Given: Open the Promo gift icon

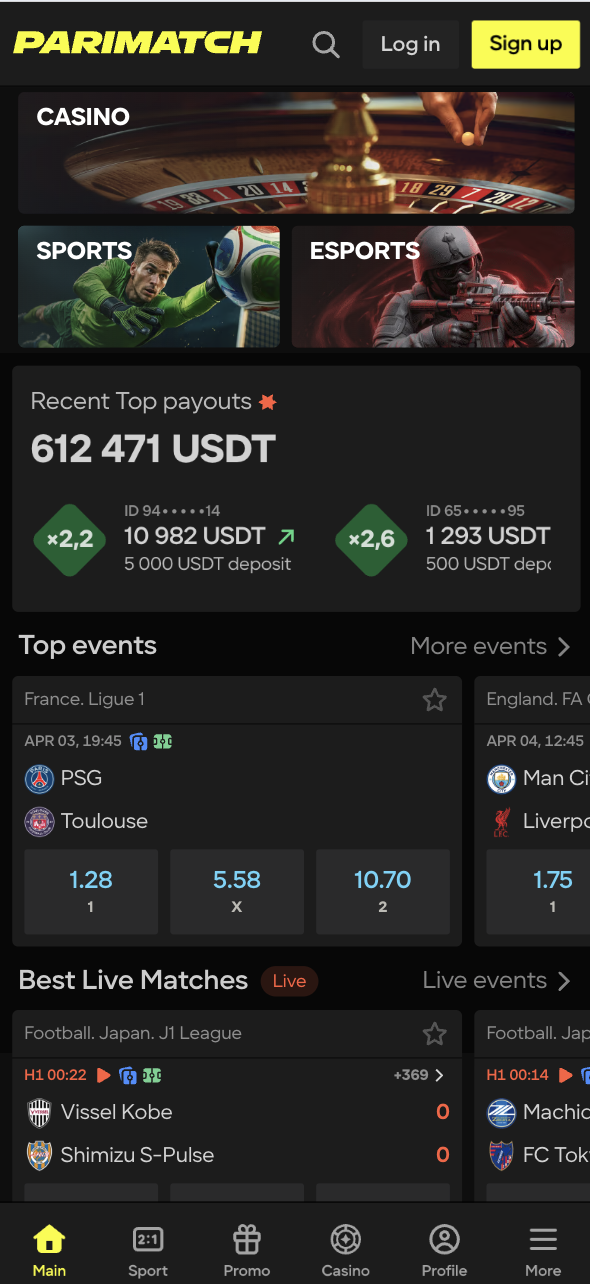Looking at the screenshot, I should point(247,1240).
